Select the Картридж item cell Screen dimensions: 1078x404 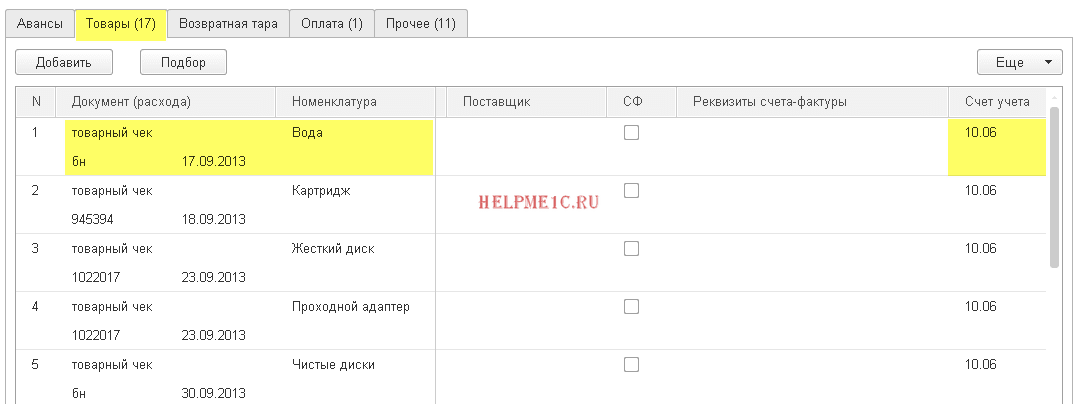[x=321, y=190]
